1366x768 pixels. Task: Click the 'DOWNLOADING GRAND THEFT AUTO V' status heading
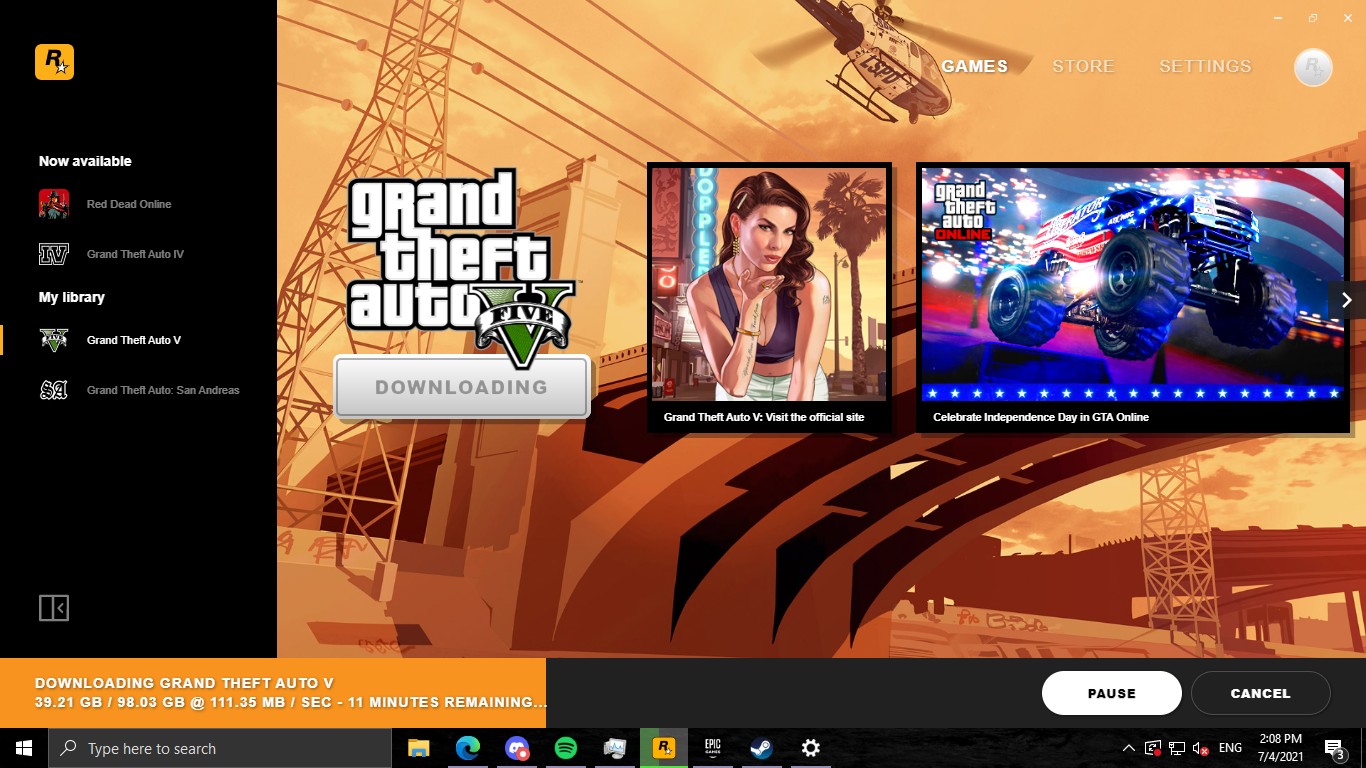click(x=184, y=683)
